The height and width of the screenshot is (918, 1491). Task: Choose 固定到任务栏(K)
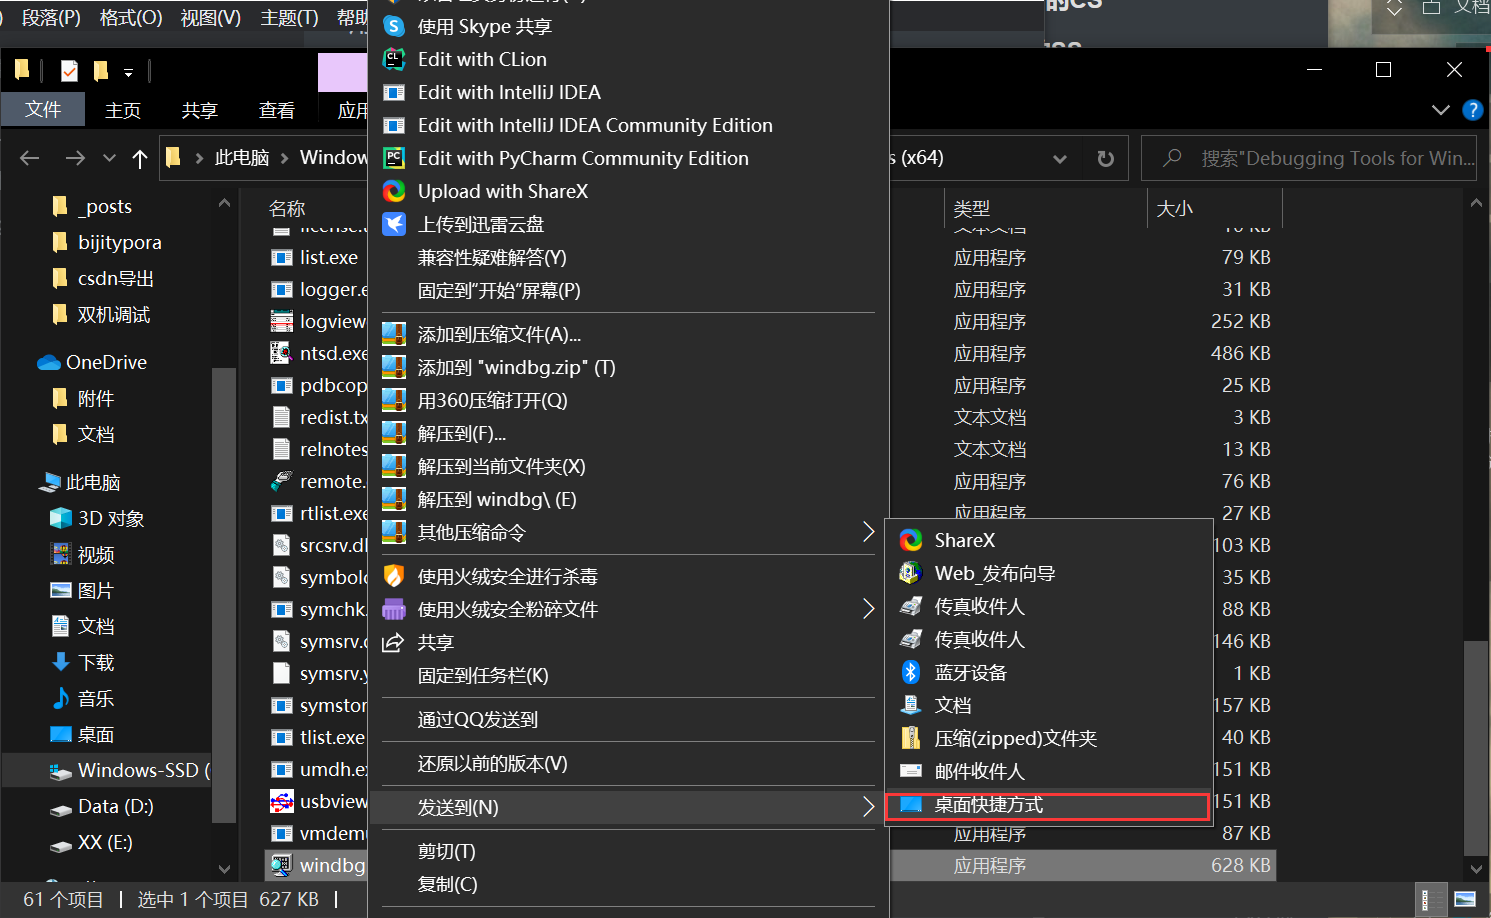pyautogui.click(x=628, y=675)
